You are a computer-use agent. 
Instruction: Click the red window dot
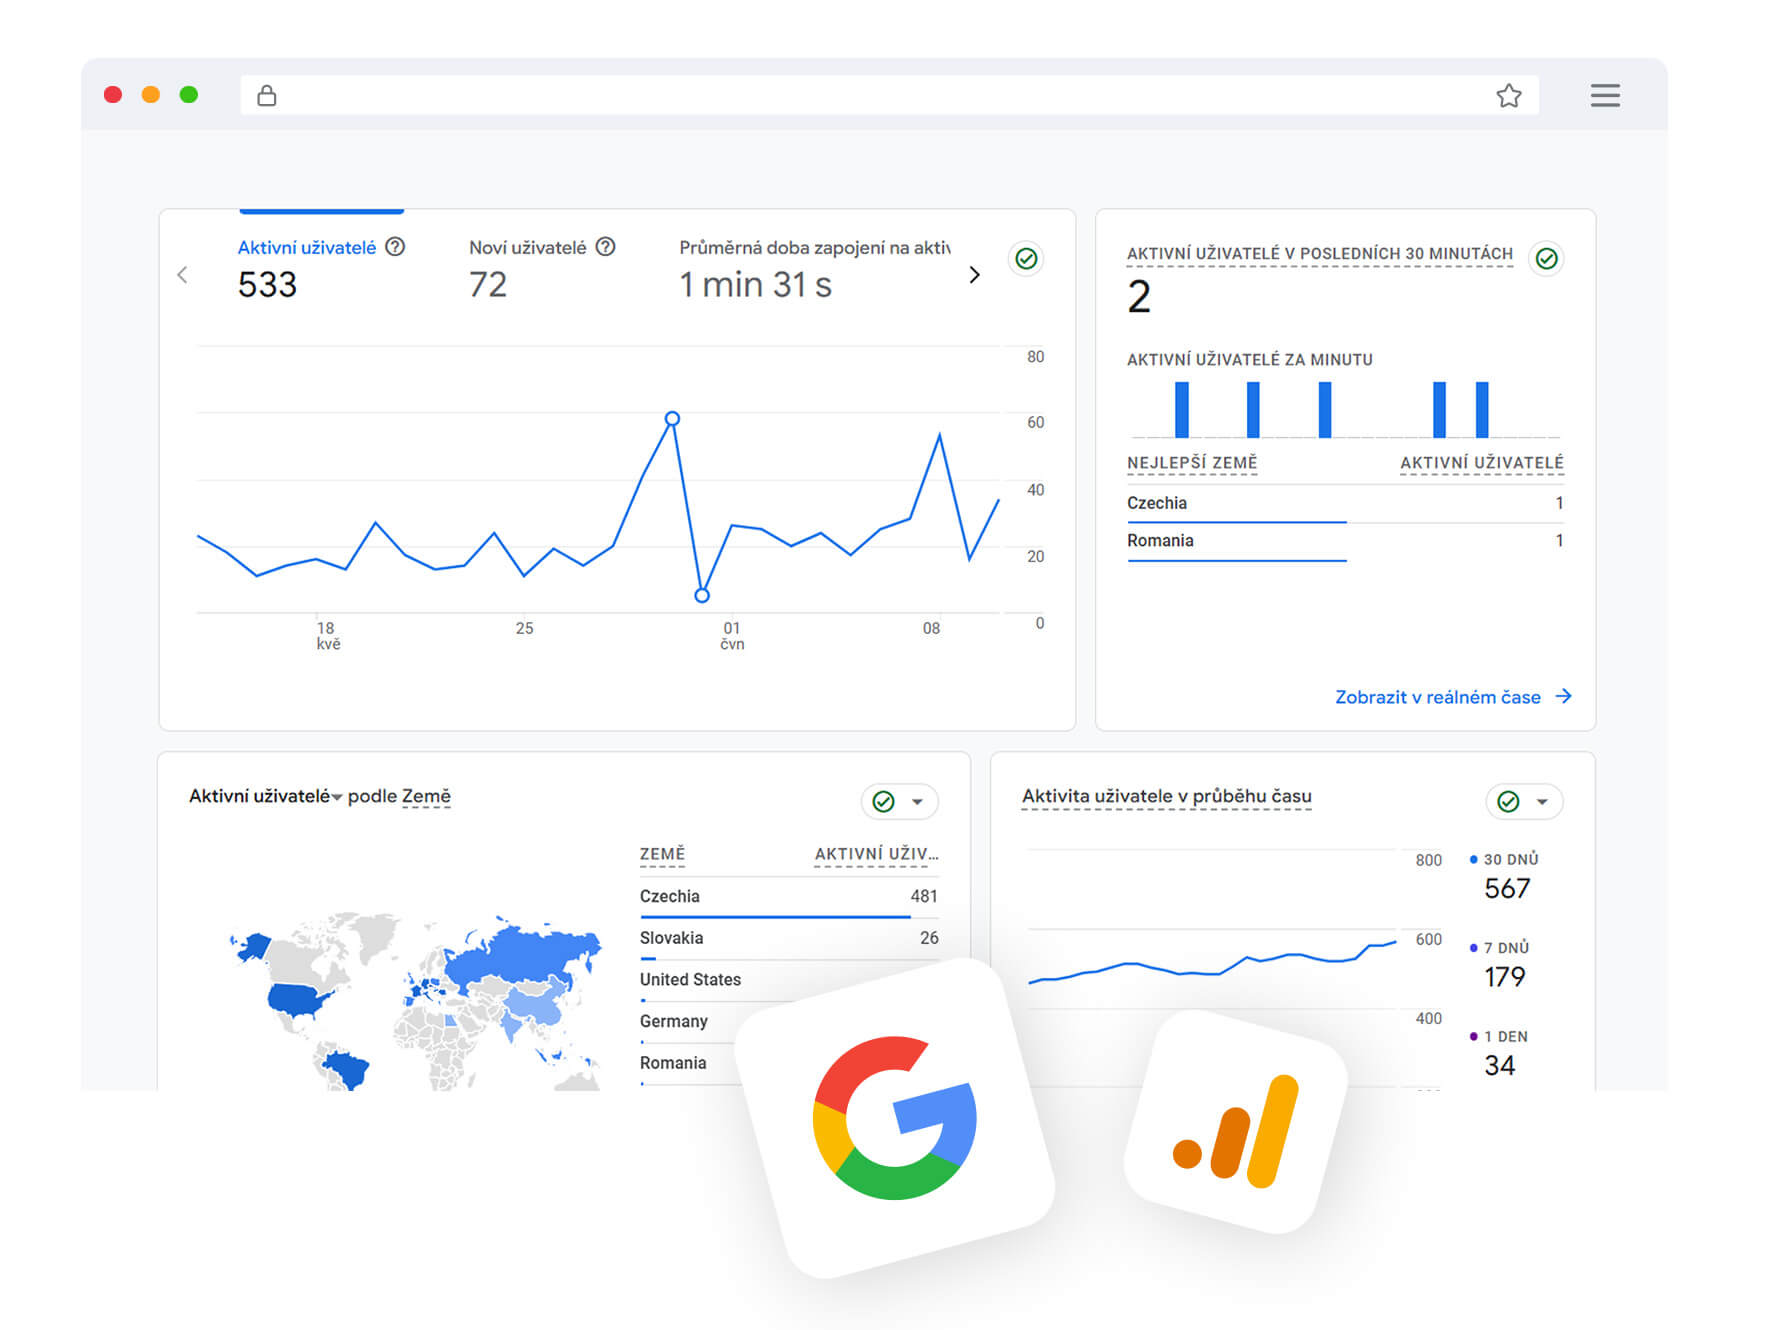tap(113, 95)
